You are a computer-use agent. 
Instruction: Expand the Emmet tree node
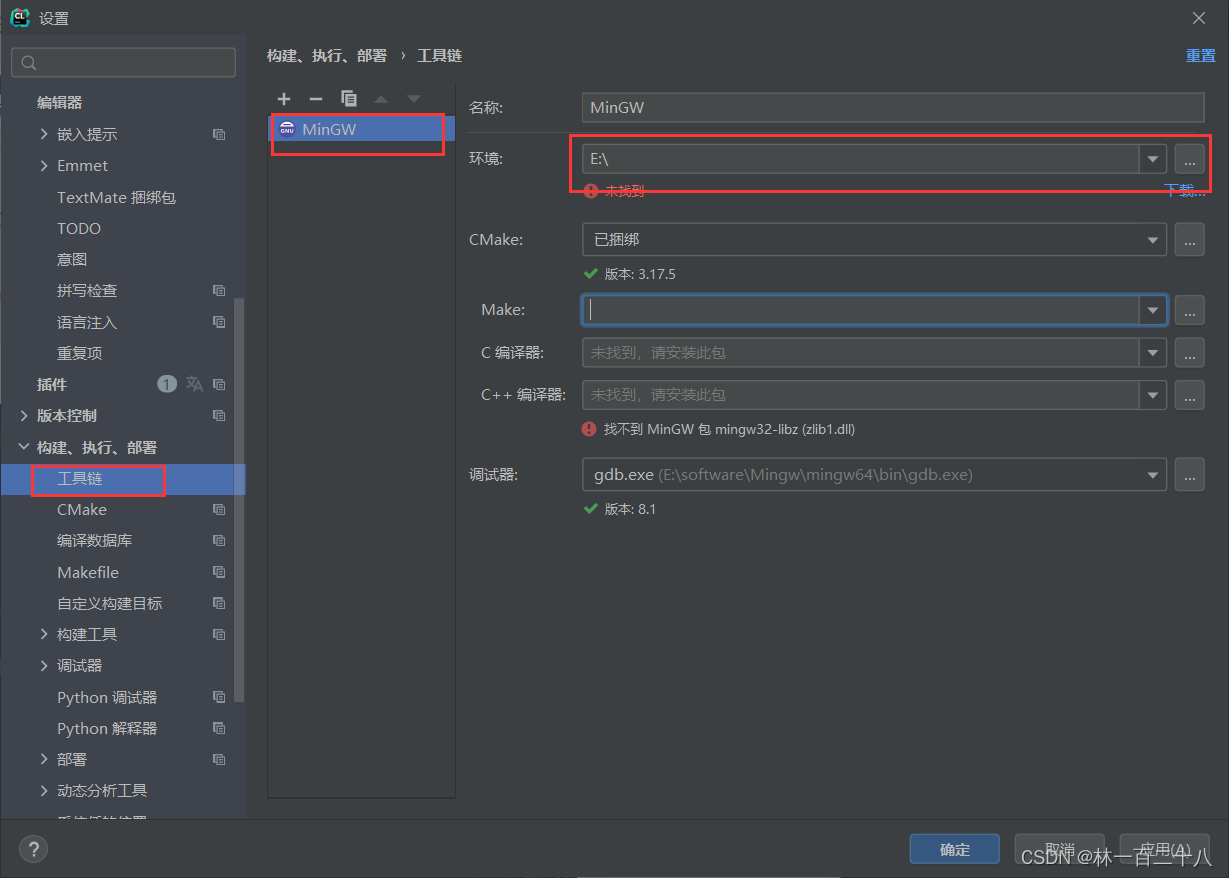coord(44,166)
